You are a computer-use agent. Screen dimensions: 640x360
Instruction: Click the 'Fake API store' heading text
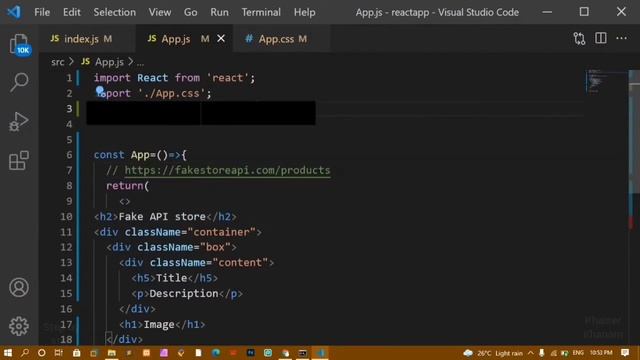point(162,216)
